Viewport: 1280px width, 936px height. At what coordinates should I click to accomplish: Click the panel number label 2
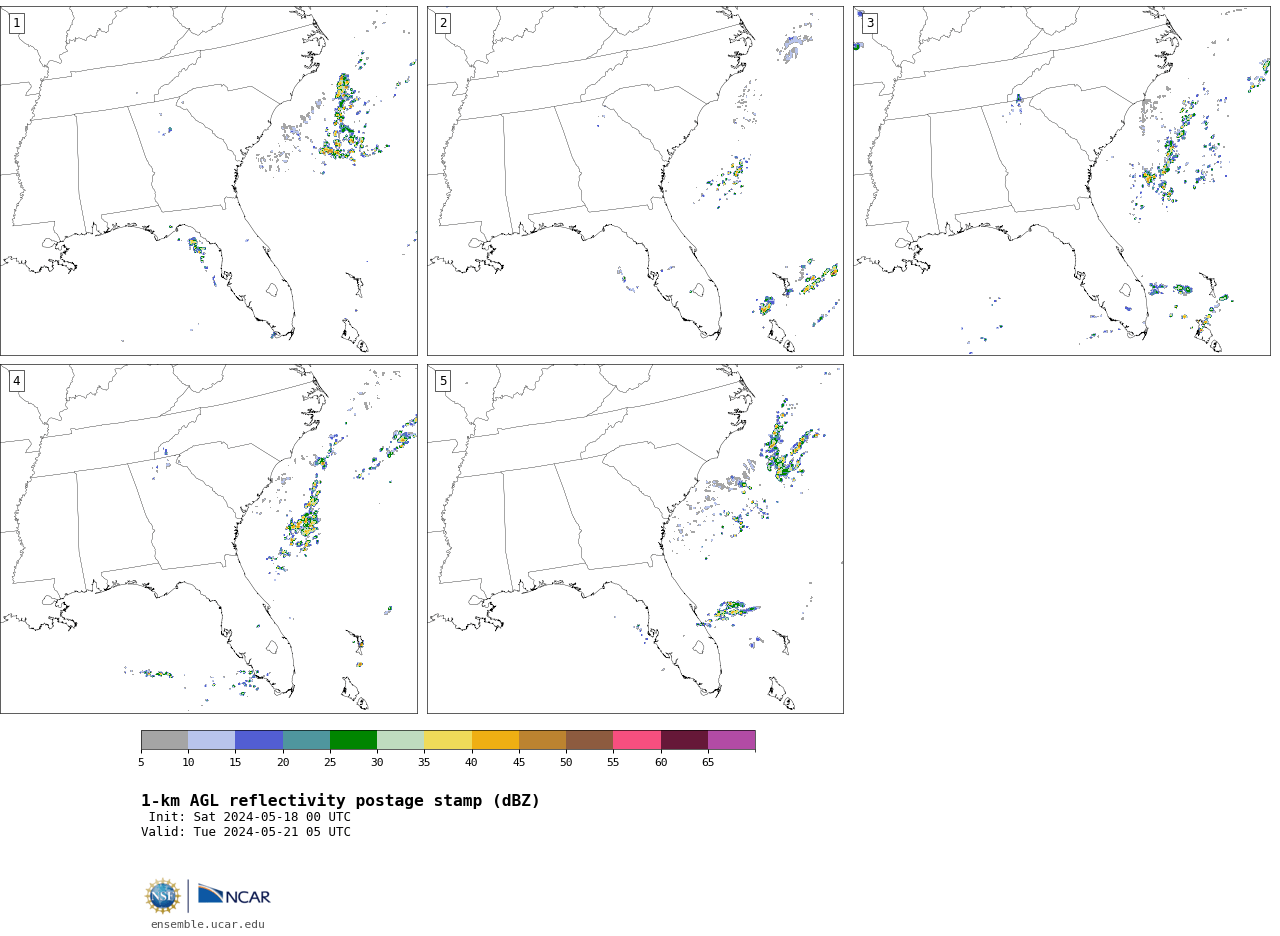click(443, 23)
